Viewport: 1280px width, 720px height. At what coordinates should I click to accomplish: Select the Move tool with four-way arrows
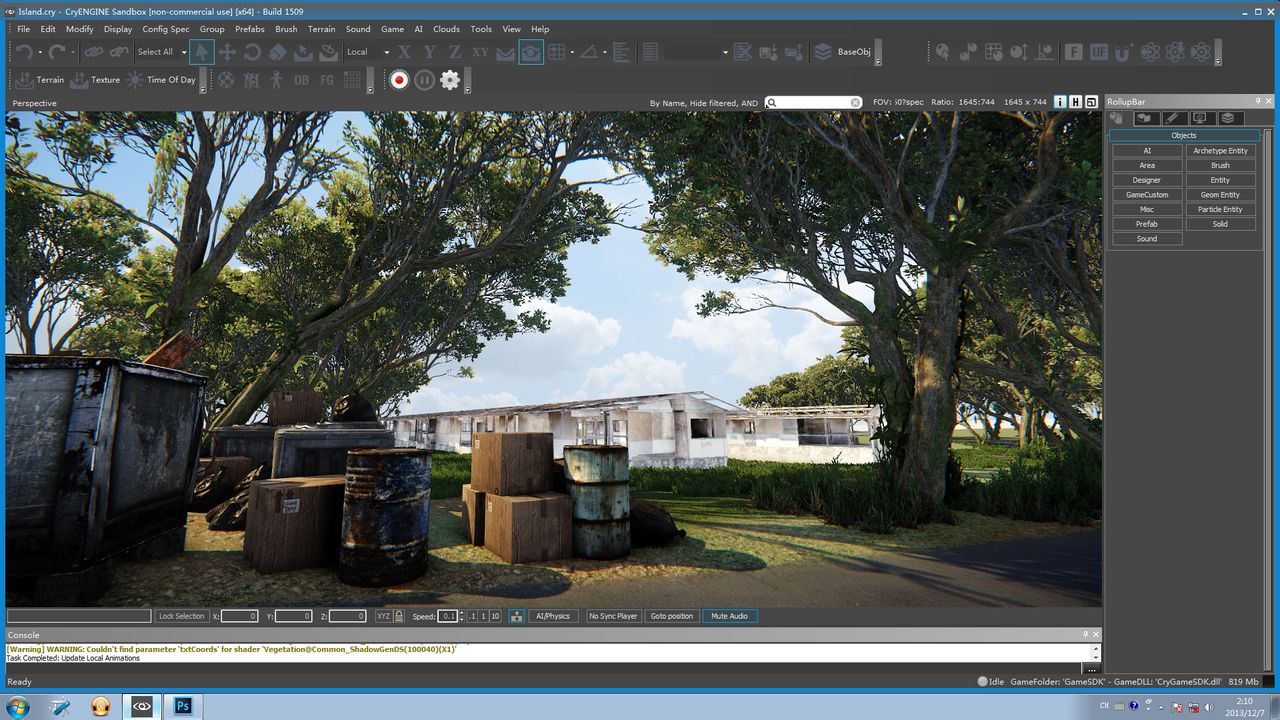(227, 52)
